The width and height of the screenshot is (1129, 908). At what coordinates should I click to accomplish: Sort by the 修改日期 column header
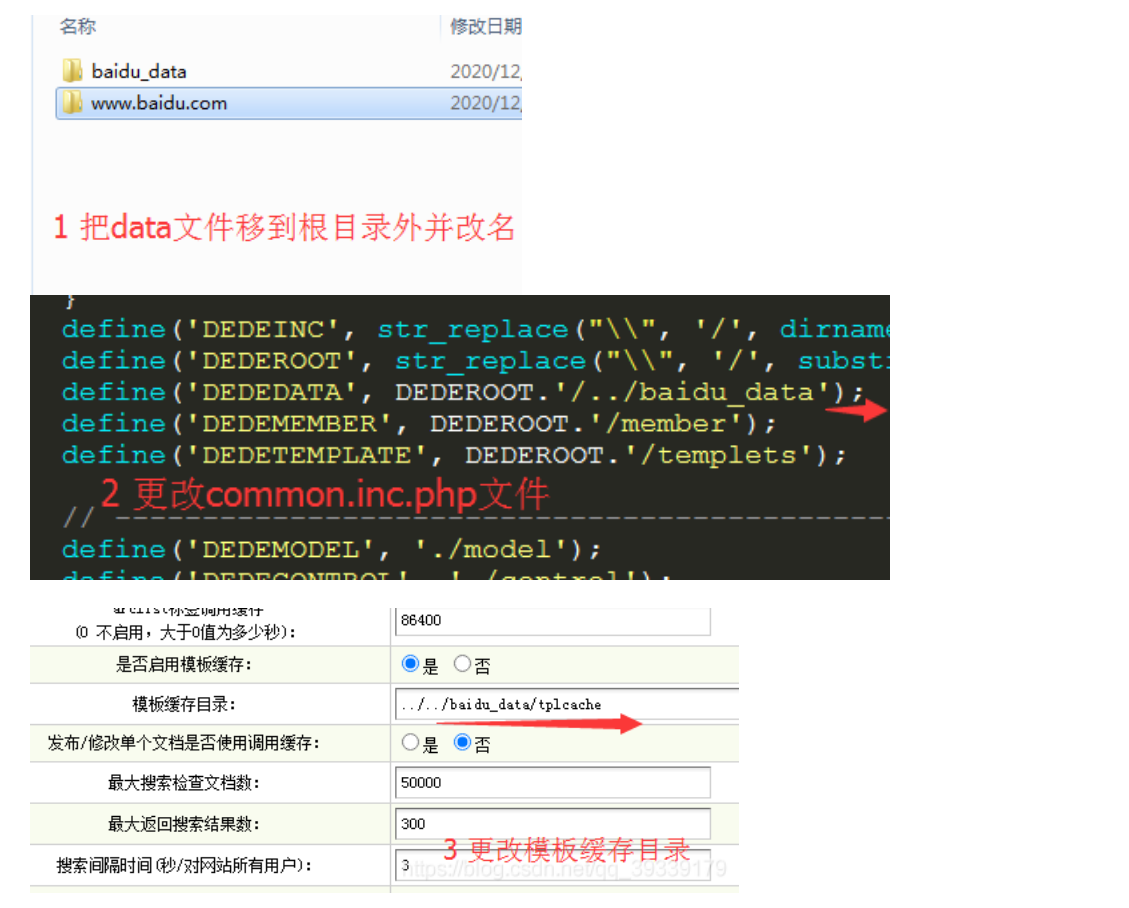click(x=485, y=27)
